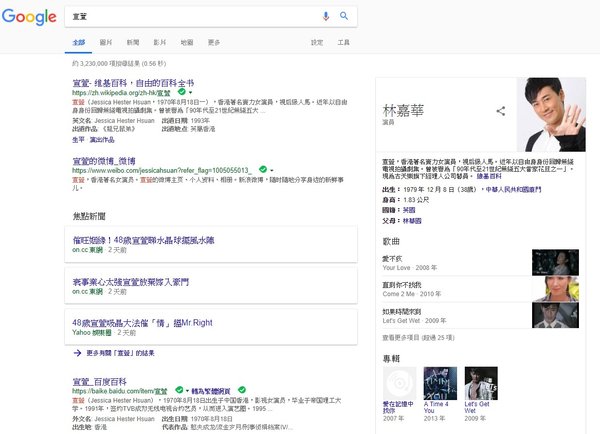The width and height of the screenshot is (600, 434).
Task: Switch to the 圖片 images tab
Action: (106, 43)
